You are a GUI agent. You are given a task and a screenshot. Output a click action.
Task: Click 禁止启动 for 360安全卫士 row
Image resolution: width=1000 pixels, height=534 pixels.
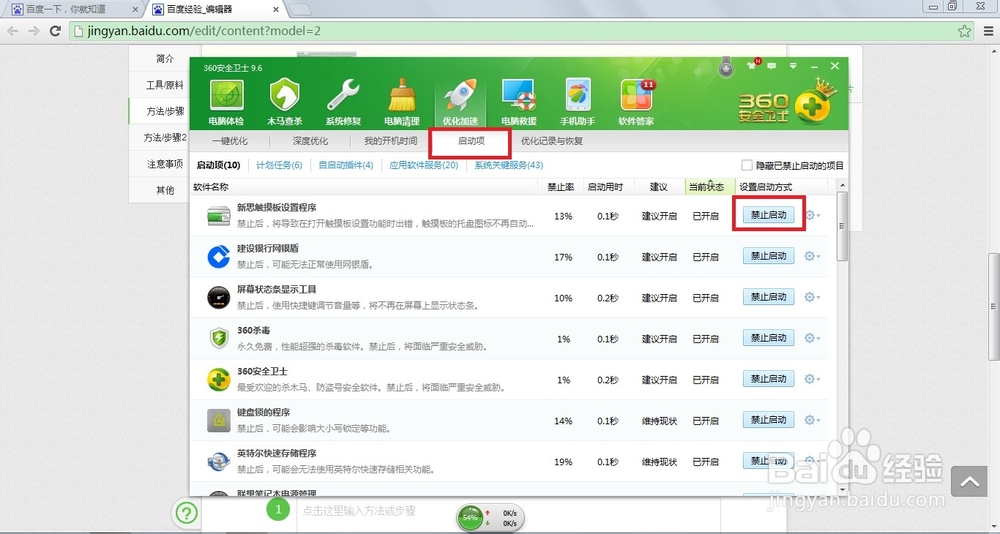[768, 378]
